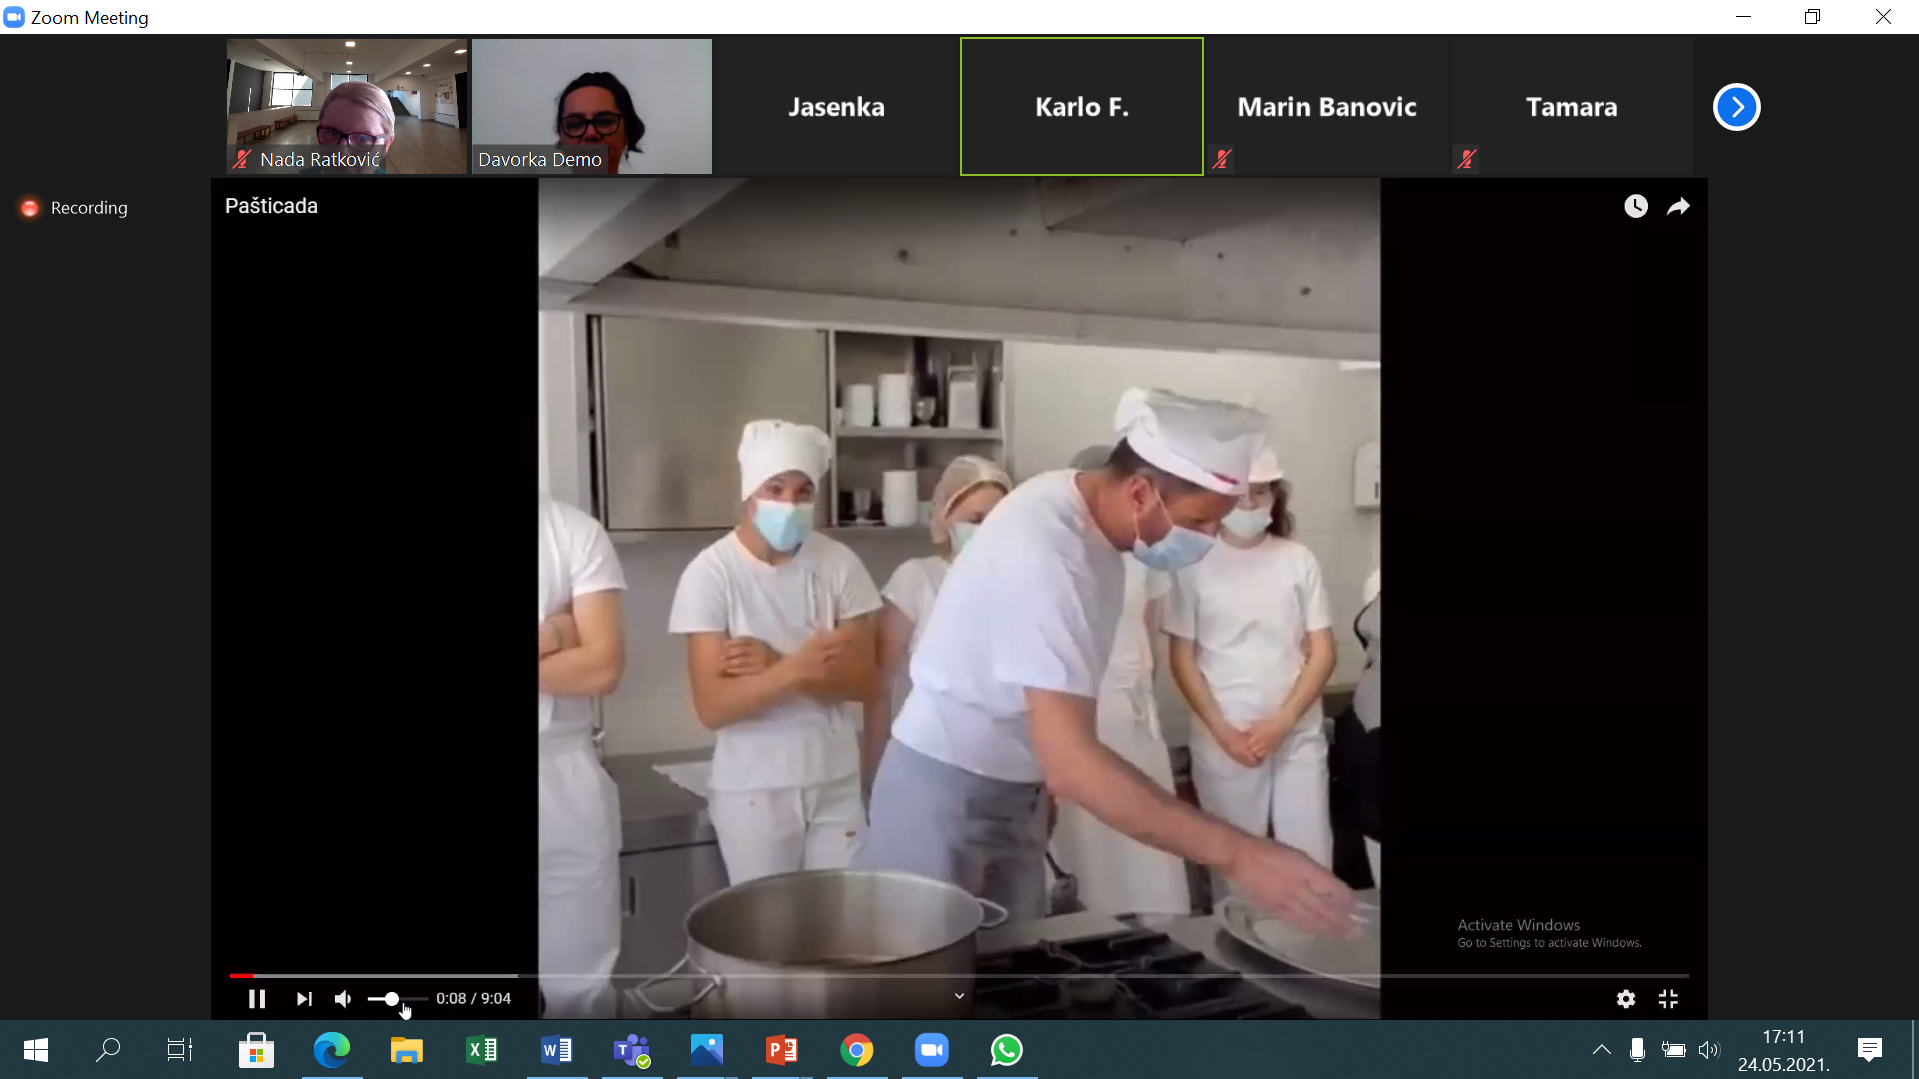Switch to Microsoft Edge on taskbar
1919x1079 pixels.
pyautogui.click(x=332, y=1050)
